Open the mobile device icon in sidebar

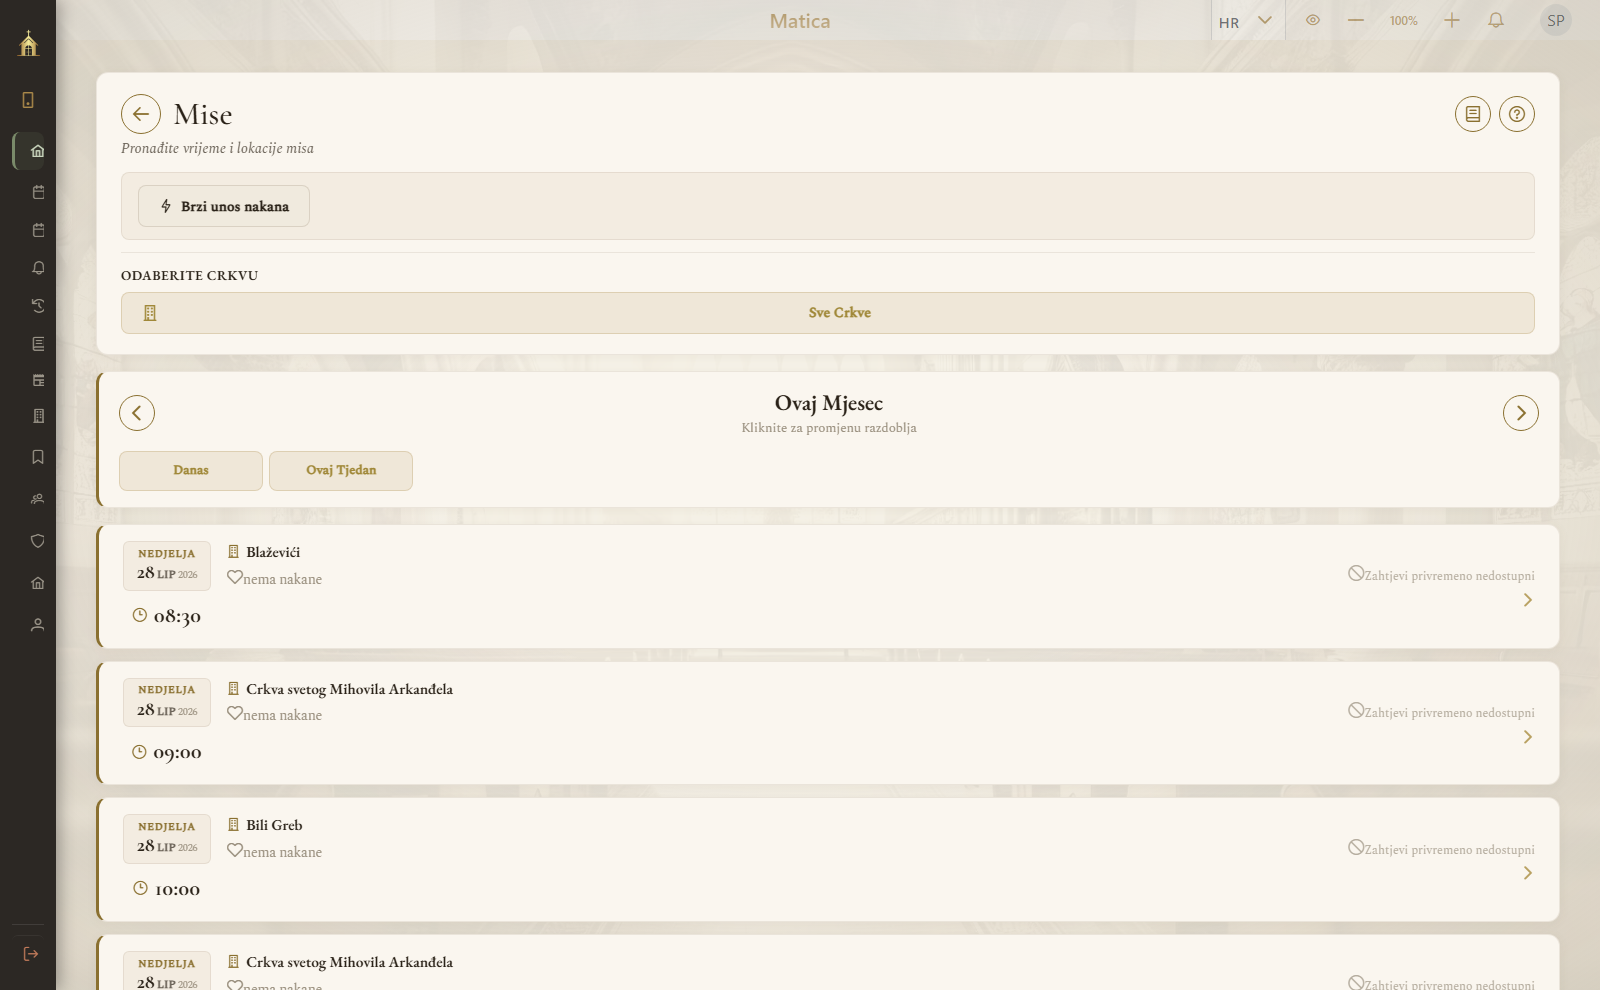click(x=28, y=100)
